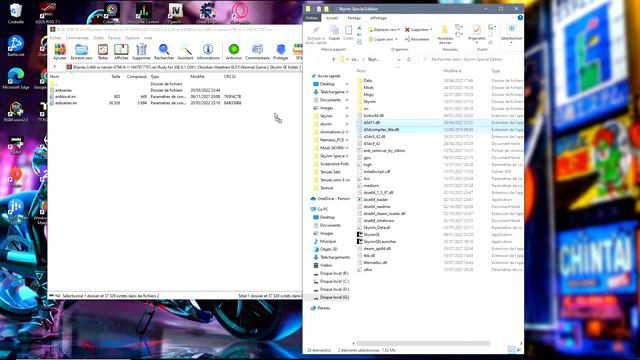Open the Déplacer vers dropdown
The width and height of the screenshot is (640, 360).
[384, 30]
